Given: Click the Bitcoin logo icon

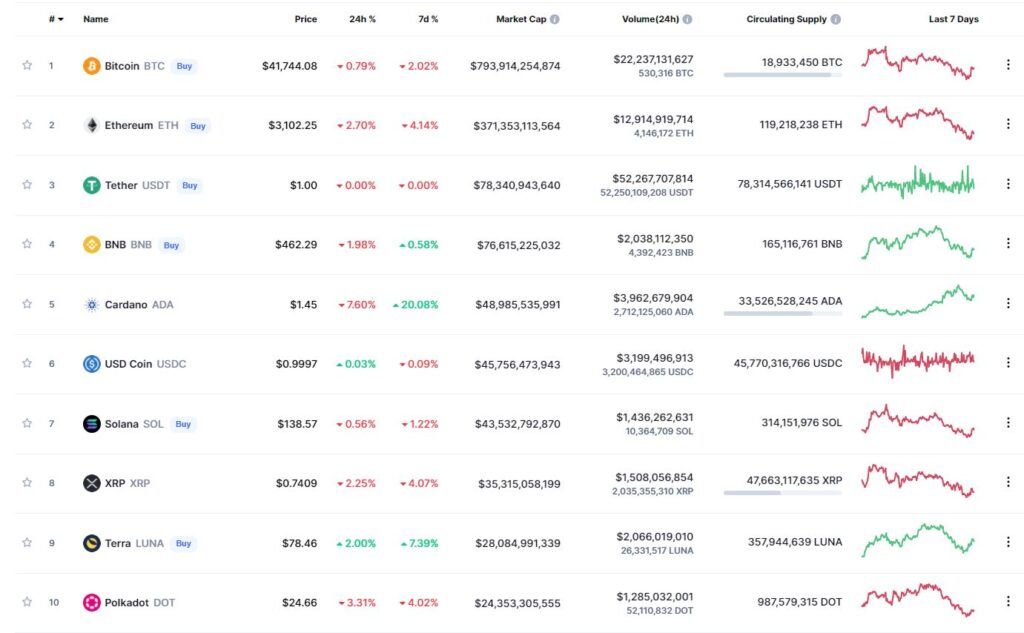Looking at the screenshot, I should (91, 66).
